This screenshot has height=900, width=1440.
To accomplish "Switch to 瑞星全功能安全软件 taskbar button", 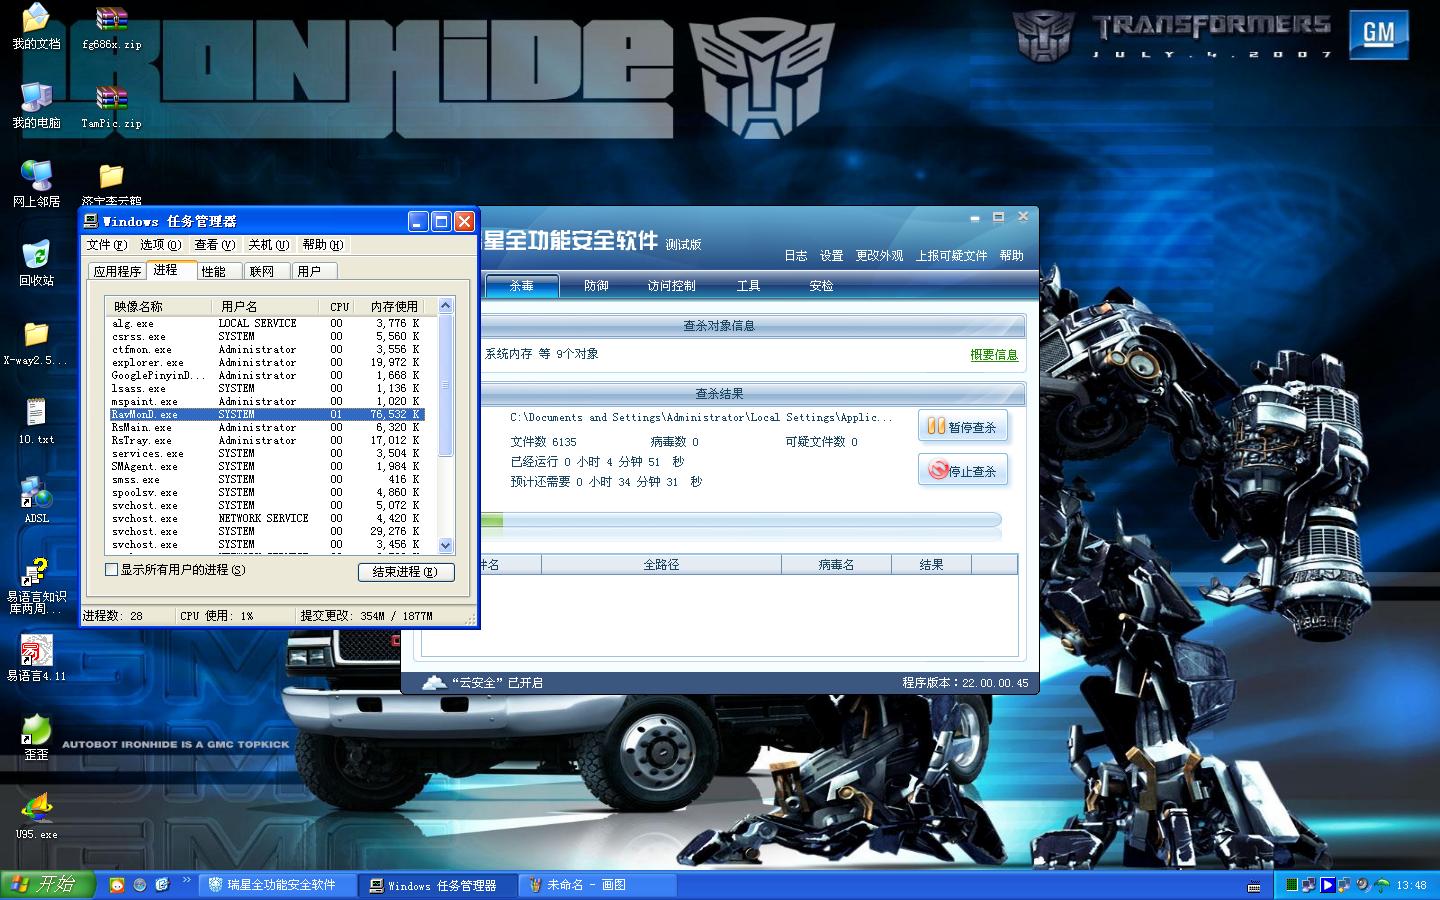I will [280, 886].
